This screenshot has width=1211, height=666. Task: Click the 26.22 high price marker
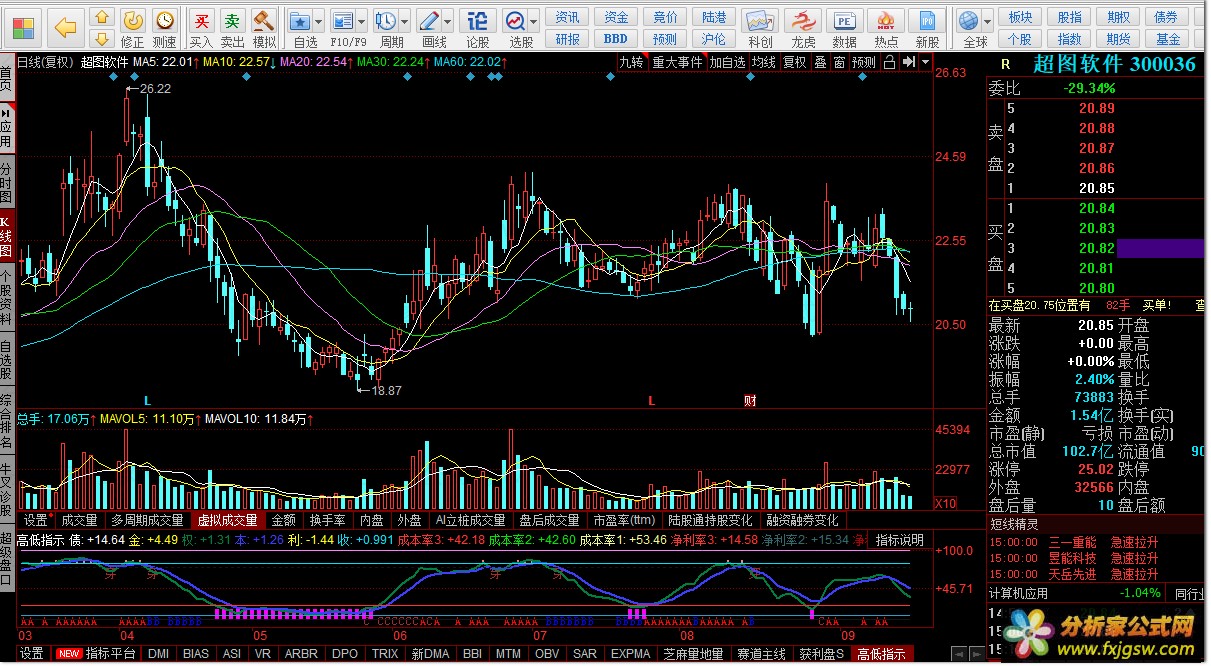click(x=155, y=89)
